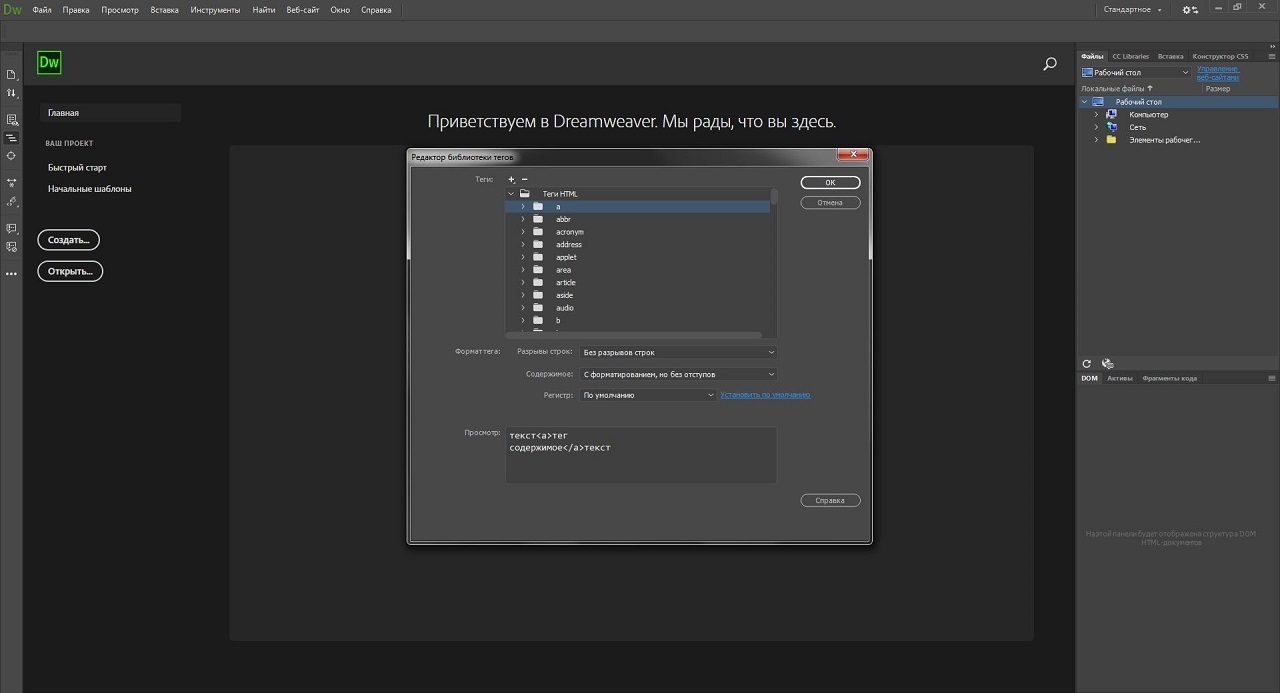Open the 'Разрывы строк' dropdown
The height and width of the screenshot is (693, 1280).
[x=678, y=352]
